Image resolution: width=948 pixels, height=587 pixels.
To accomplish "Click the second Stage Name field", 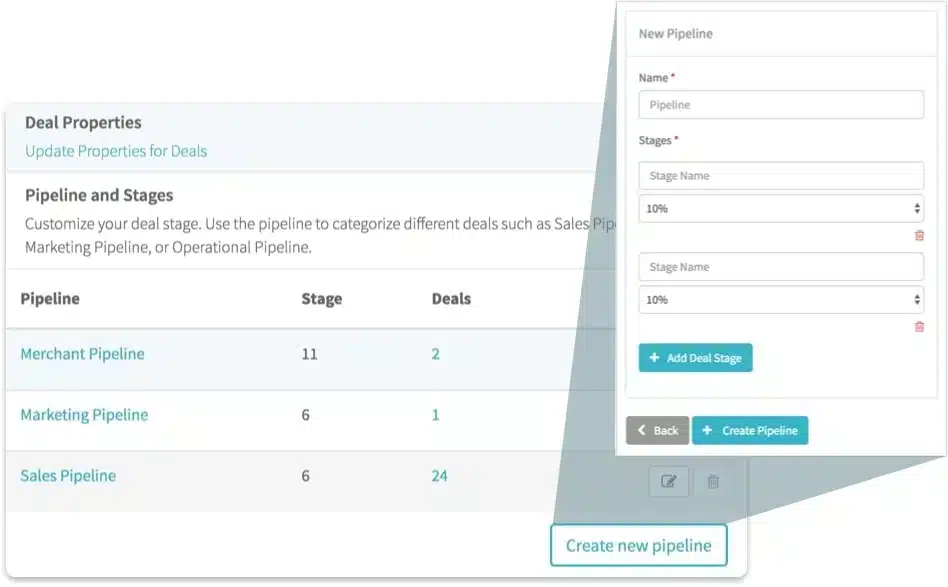I will pos(781,267).
